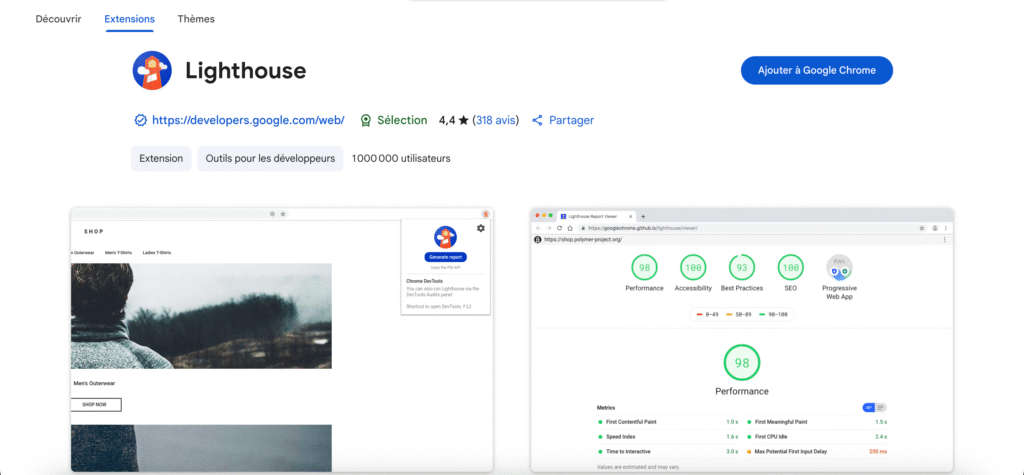1024x475 pixels.
Task: Toggle the Metrics view switch
Action: [x=874, y=407]
